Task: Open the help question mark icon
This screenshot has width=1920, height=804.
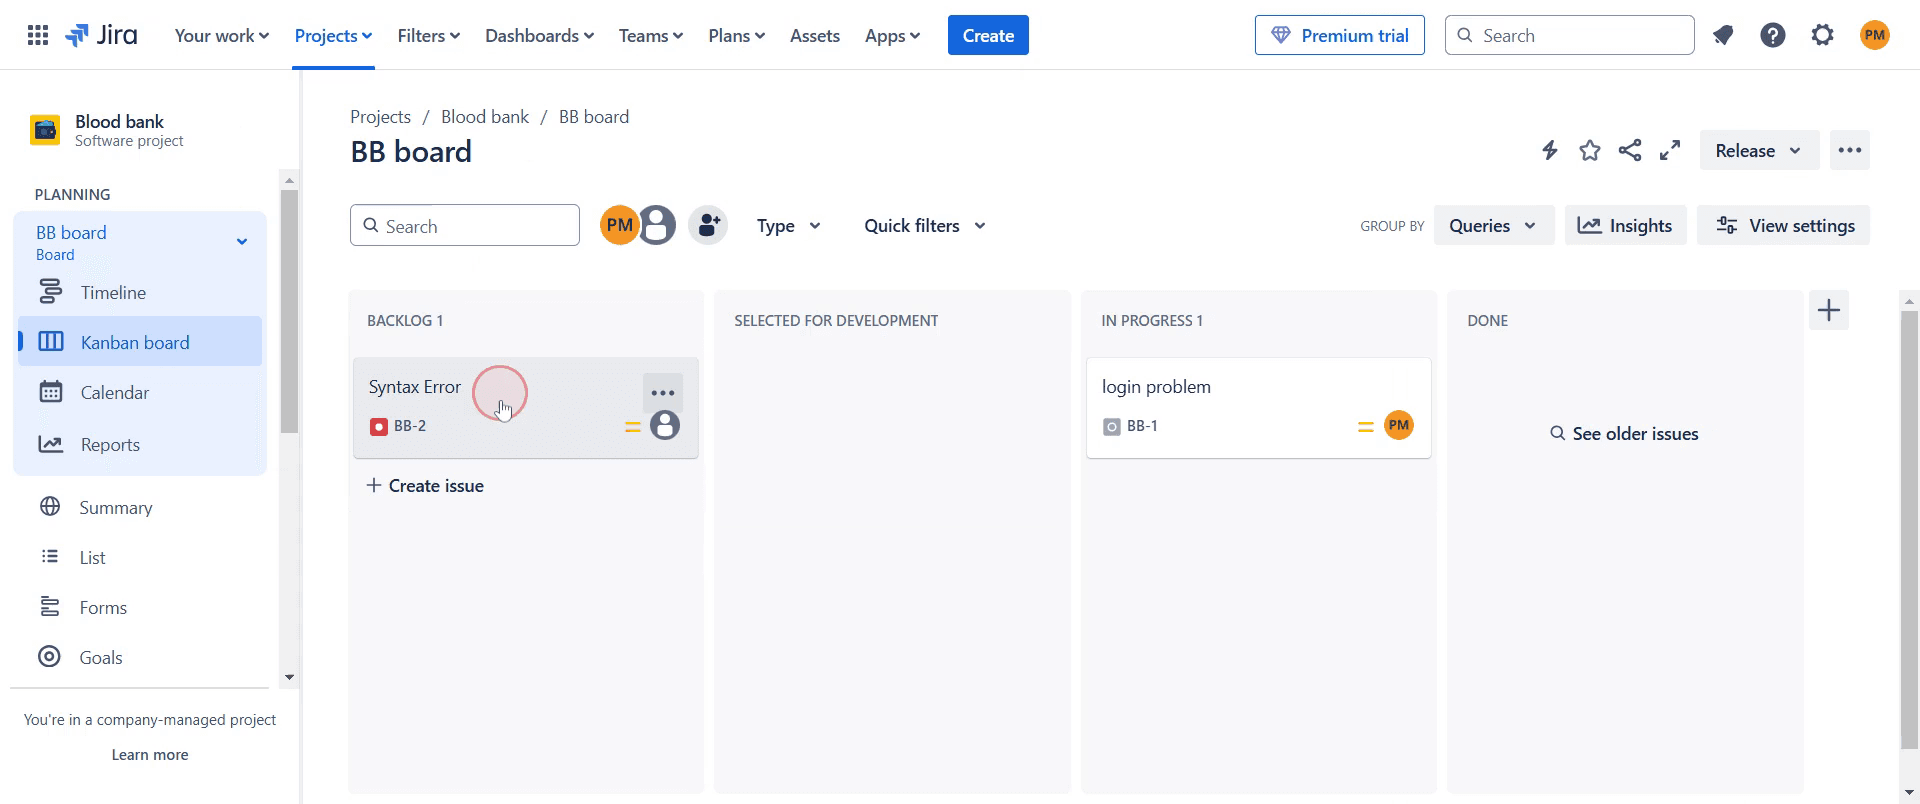Action: [1773, 36]
